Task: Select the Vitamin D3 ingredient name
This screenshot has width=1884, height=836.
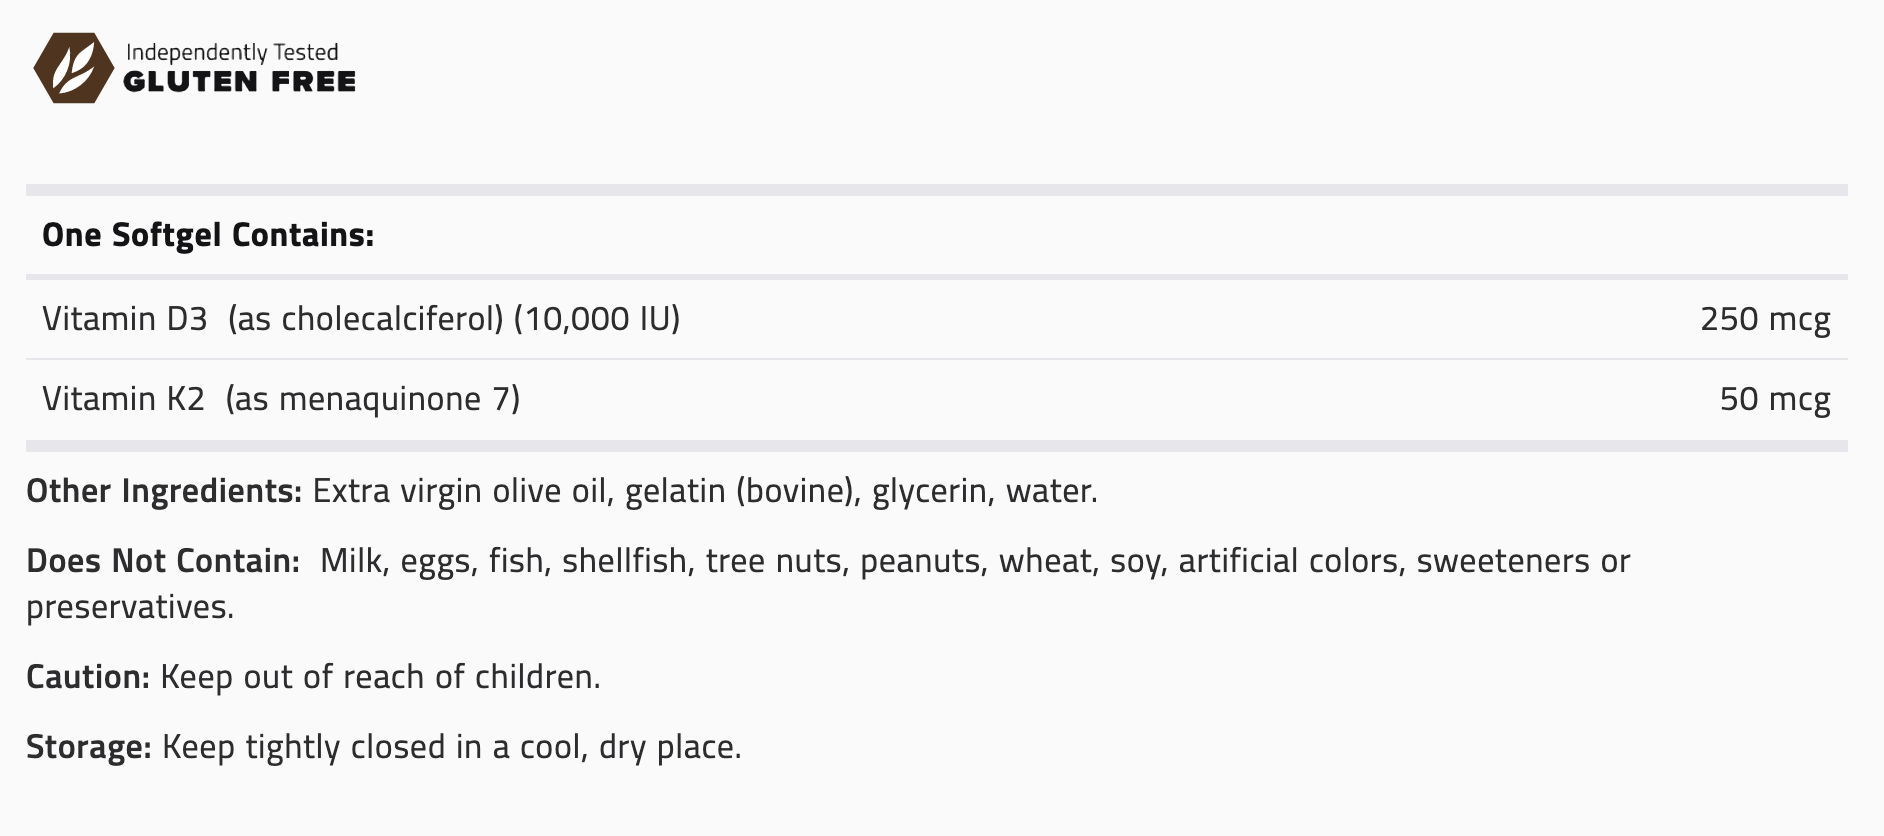Action: pos(124,319)
